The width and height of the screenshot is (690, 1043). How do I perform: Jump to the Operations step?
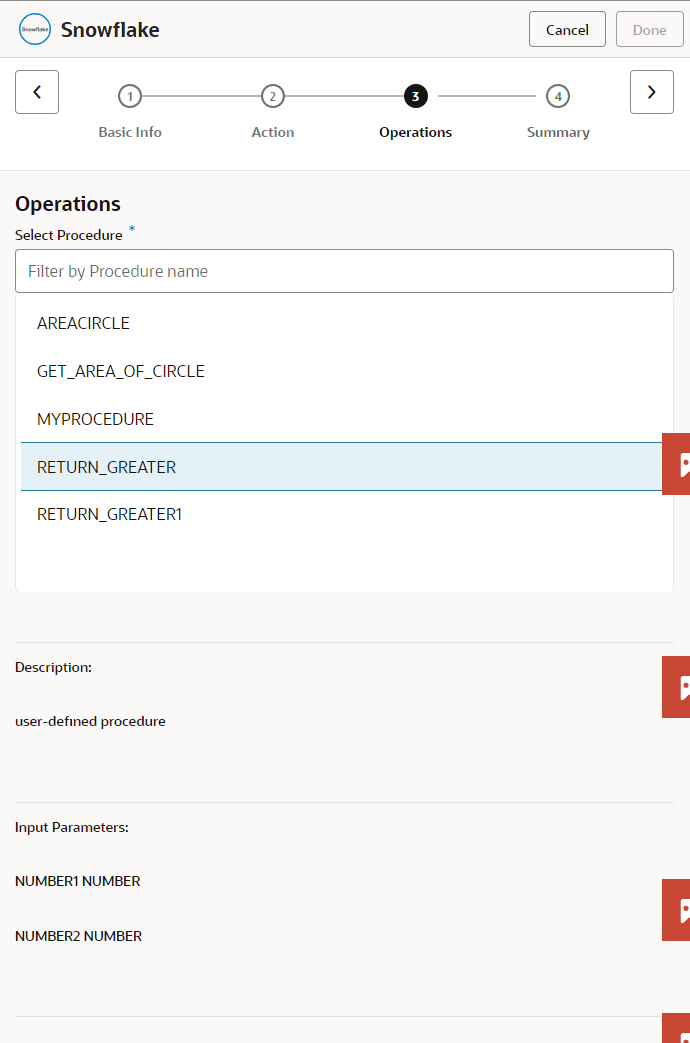(415, 97)
